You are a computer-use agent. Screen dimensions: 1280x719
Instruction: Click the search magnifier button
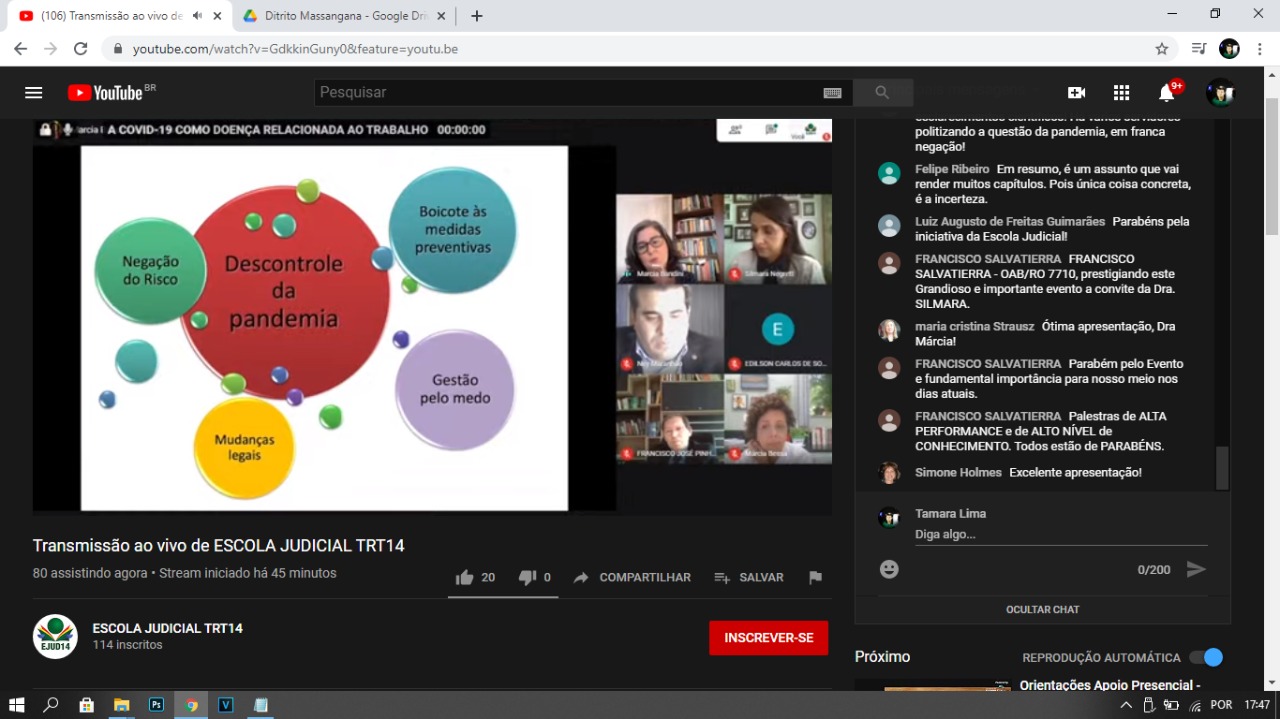tap(882, 93)
